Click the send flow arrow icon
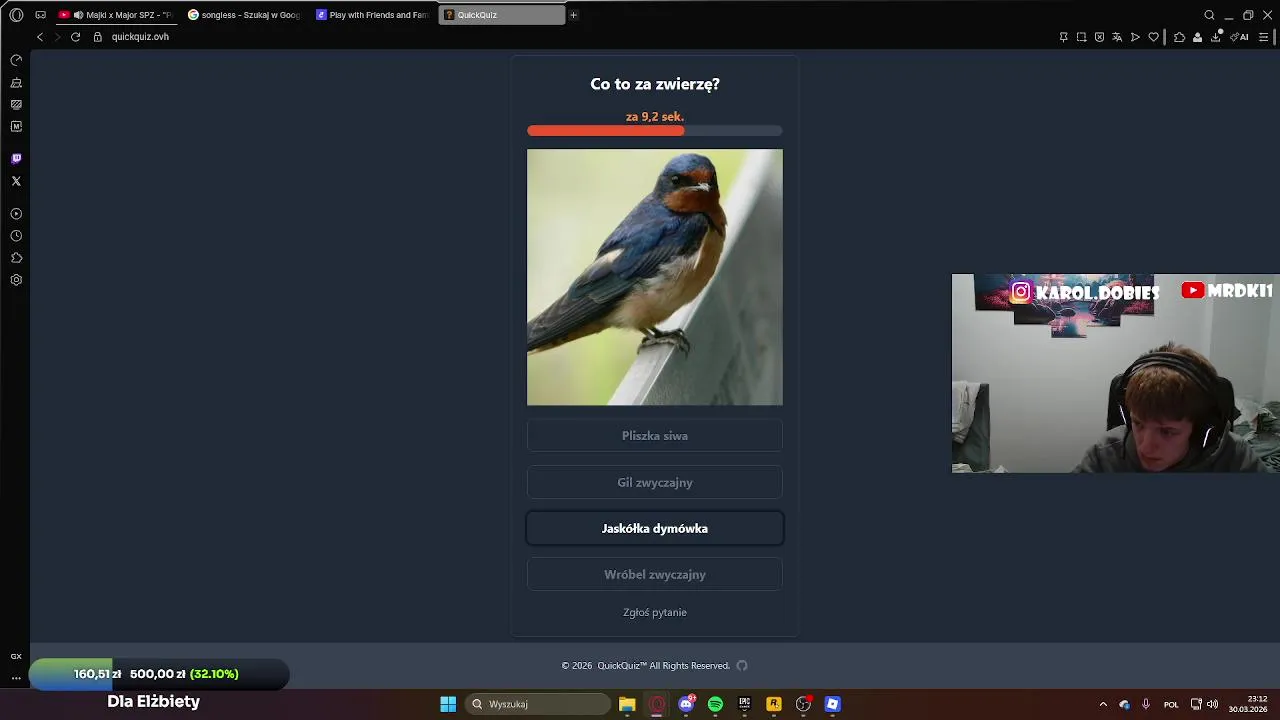This screenshot has width=1280, height=720. click(x=1135, y=37)
